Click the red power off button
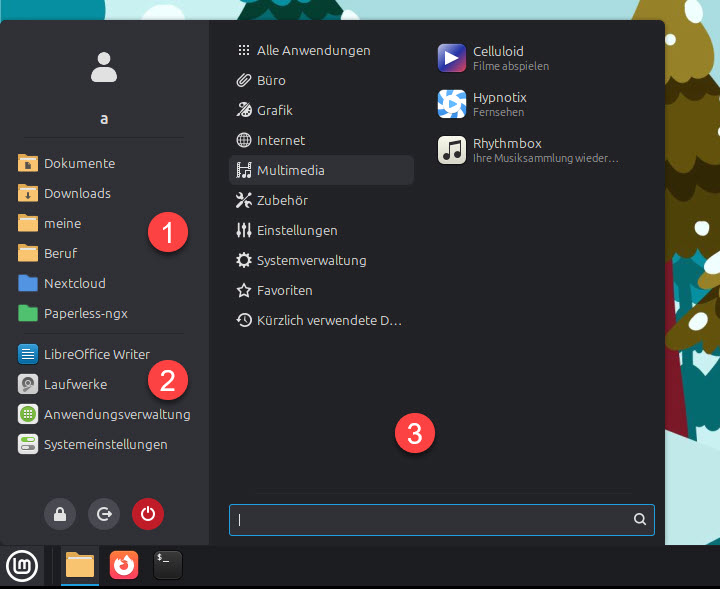 (x=147, y=514)
